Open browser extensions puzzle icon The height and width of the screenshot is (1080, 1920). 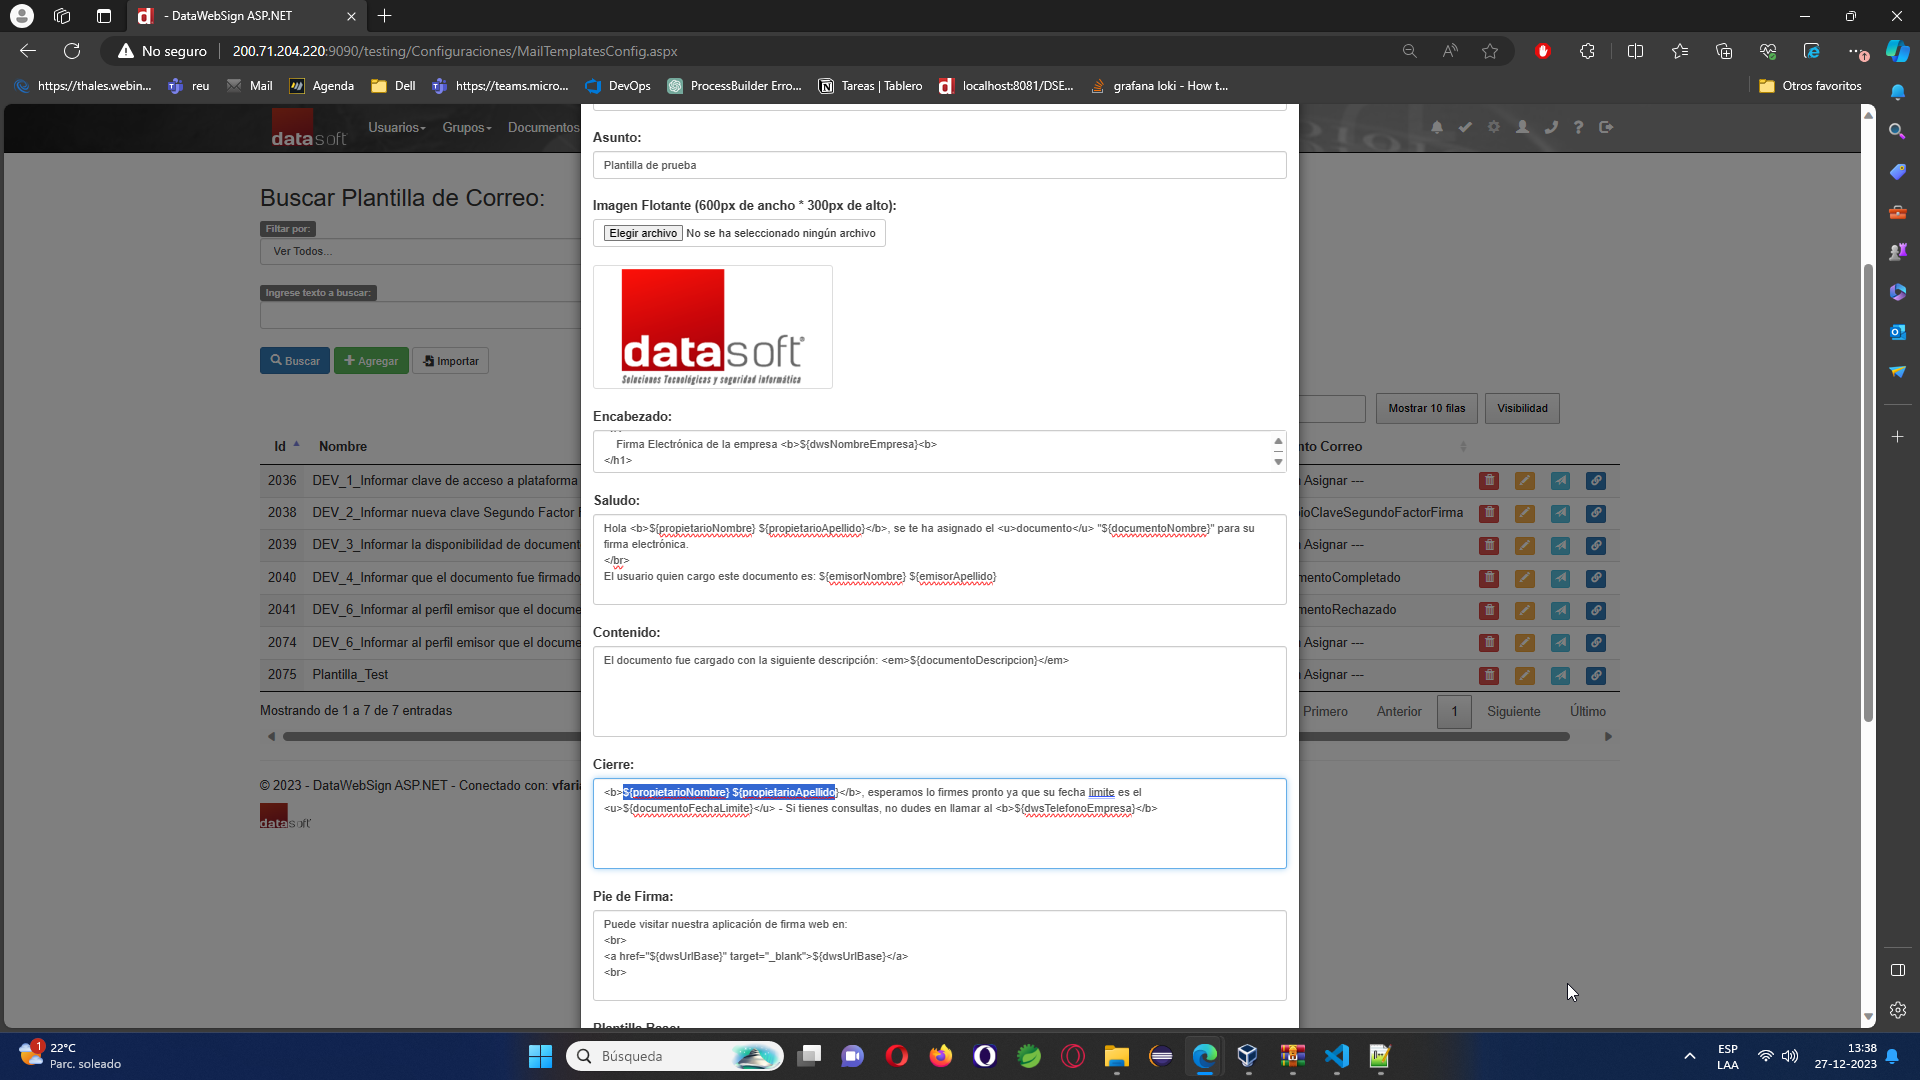click(1587, 51)
